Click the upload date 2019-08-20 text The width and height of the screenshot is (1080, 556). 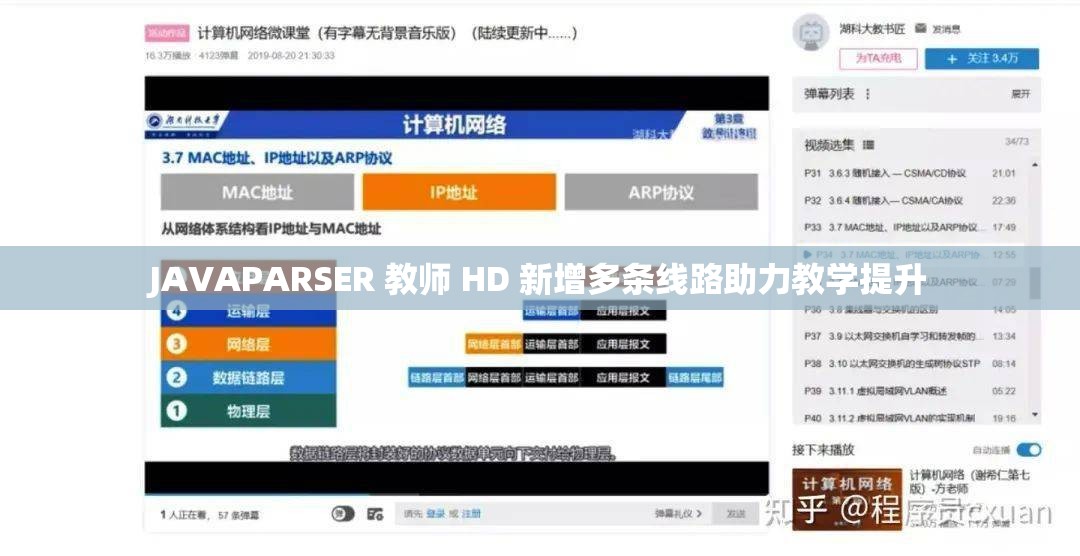coord(291,55)
